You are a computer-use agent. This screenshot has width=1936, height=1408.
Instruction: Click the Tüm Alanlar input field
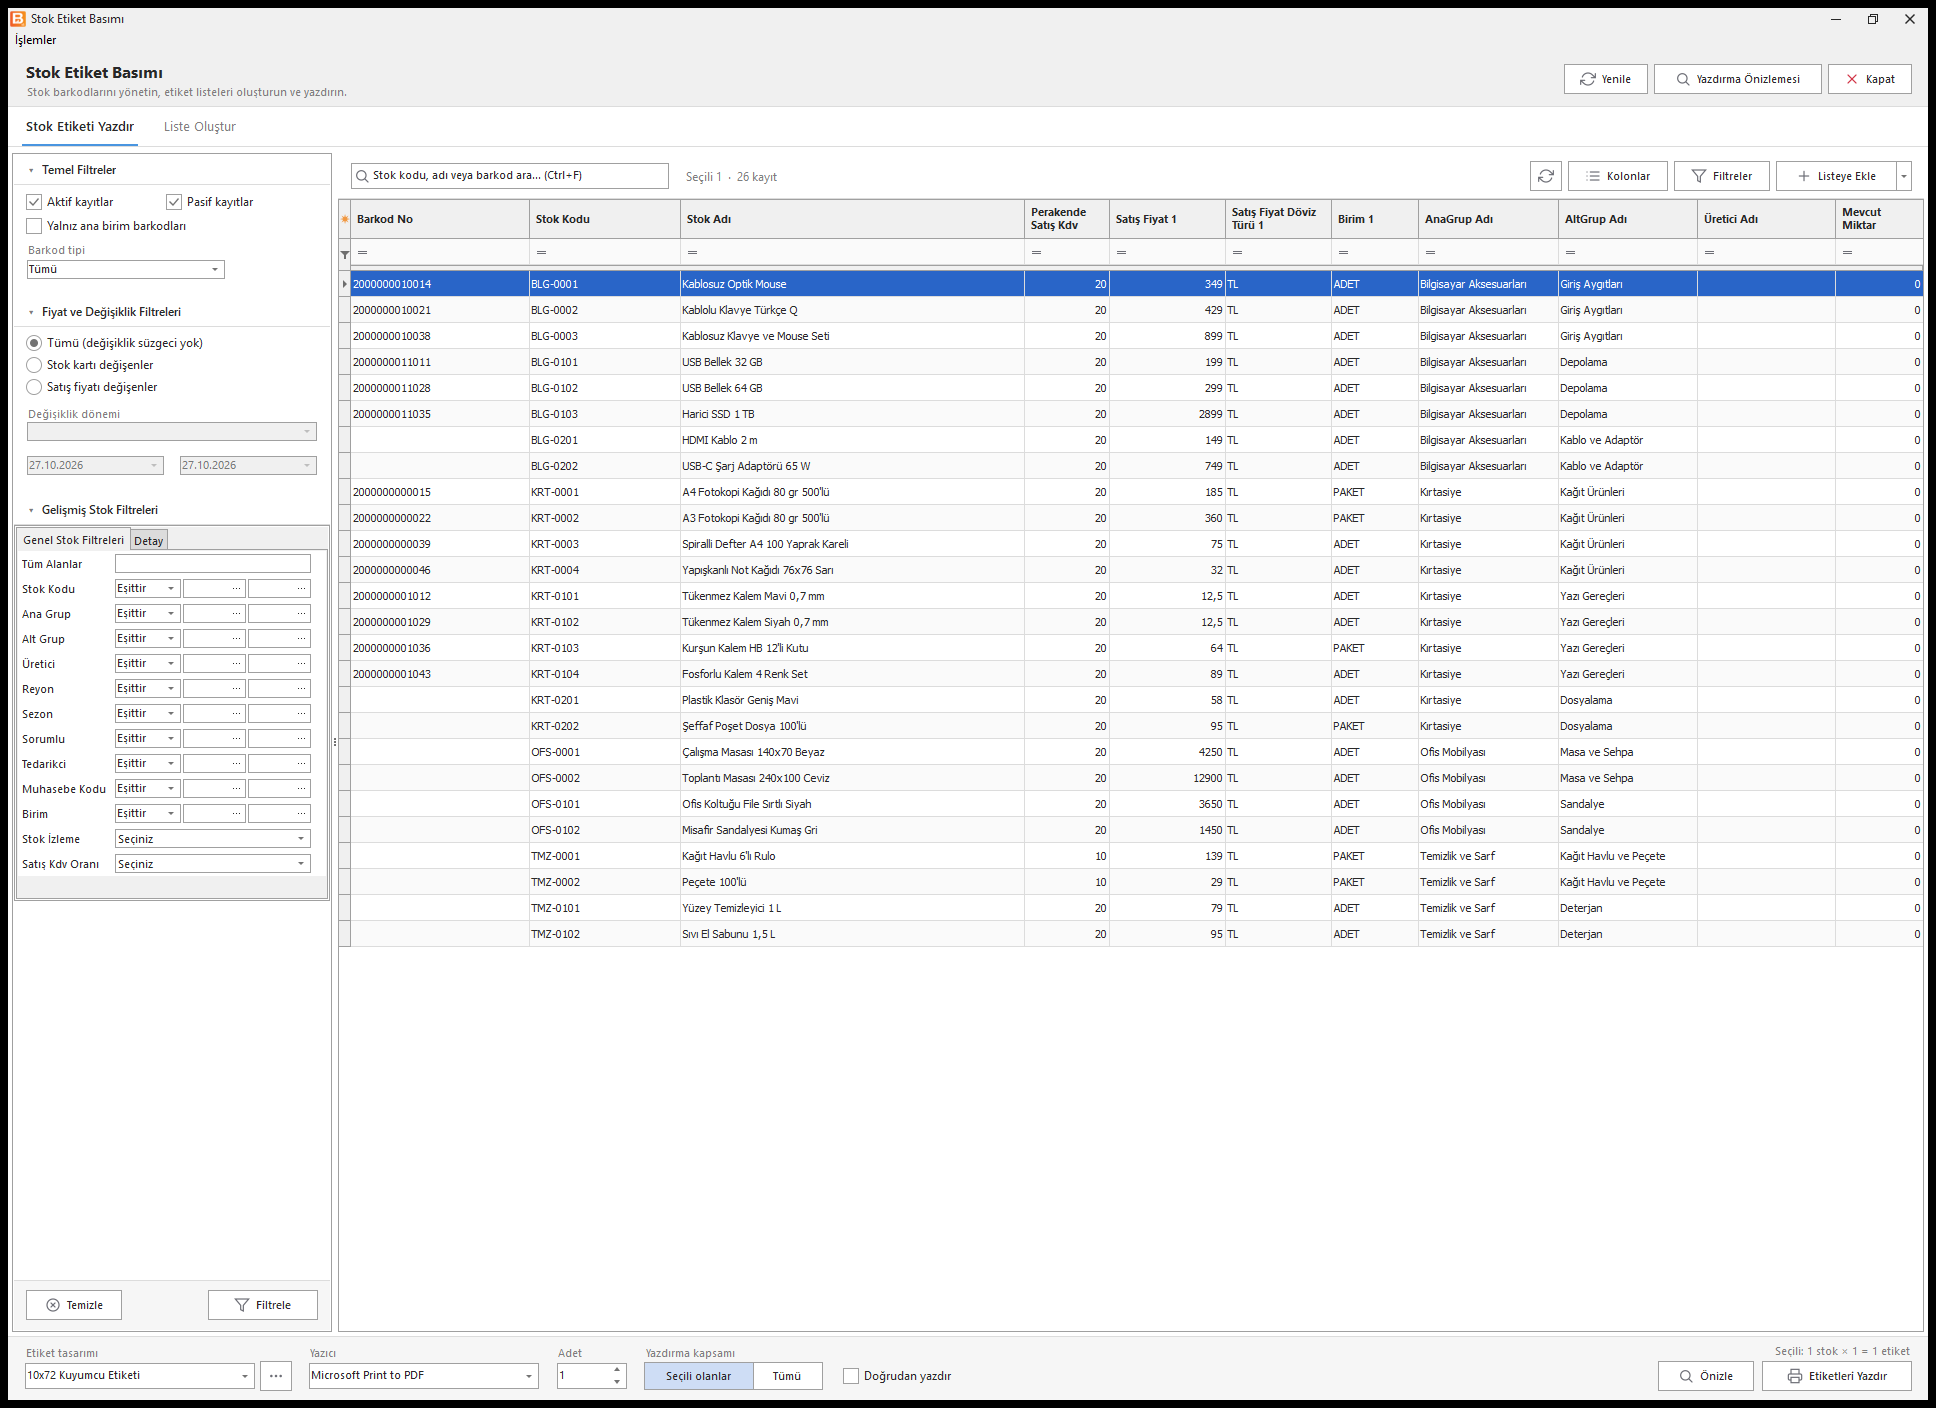tap(213, 564)
